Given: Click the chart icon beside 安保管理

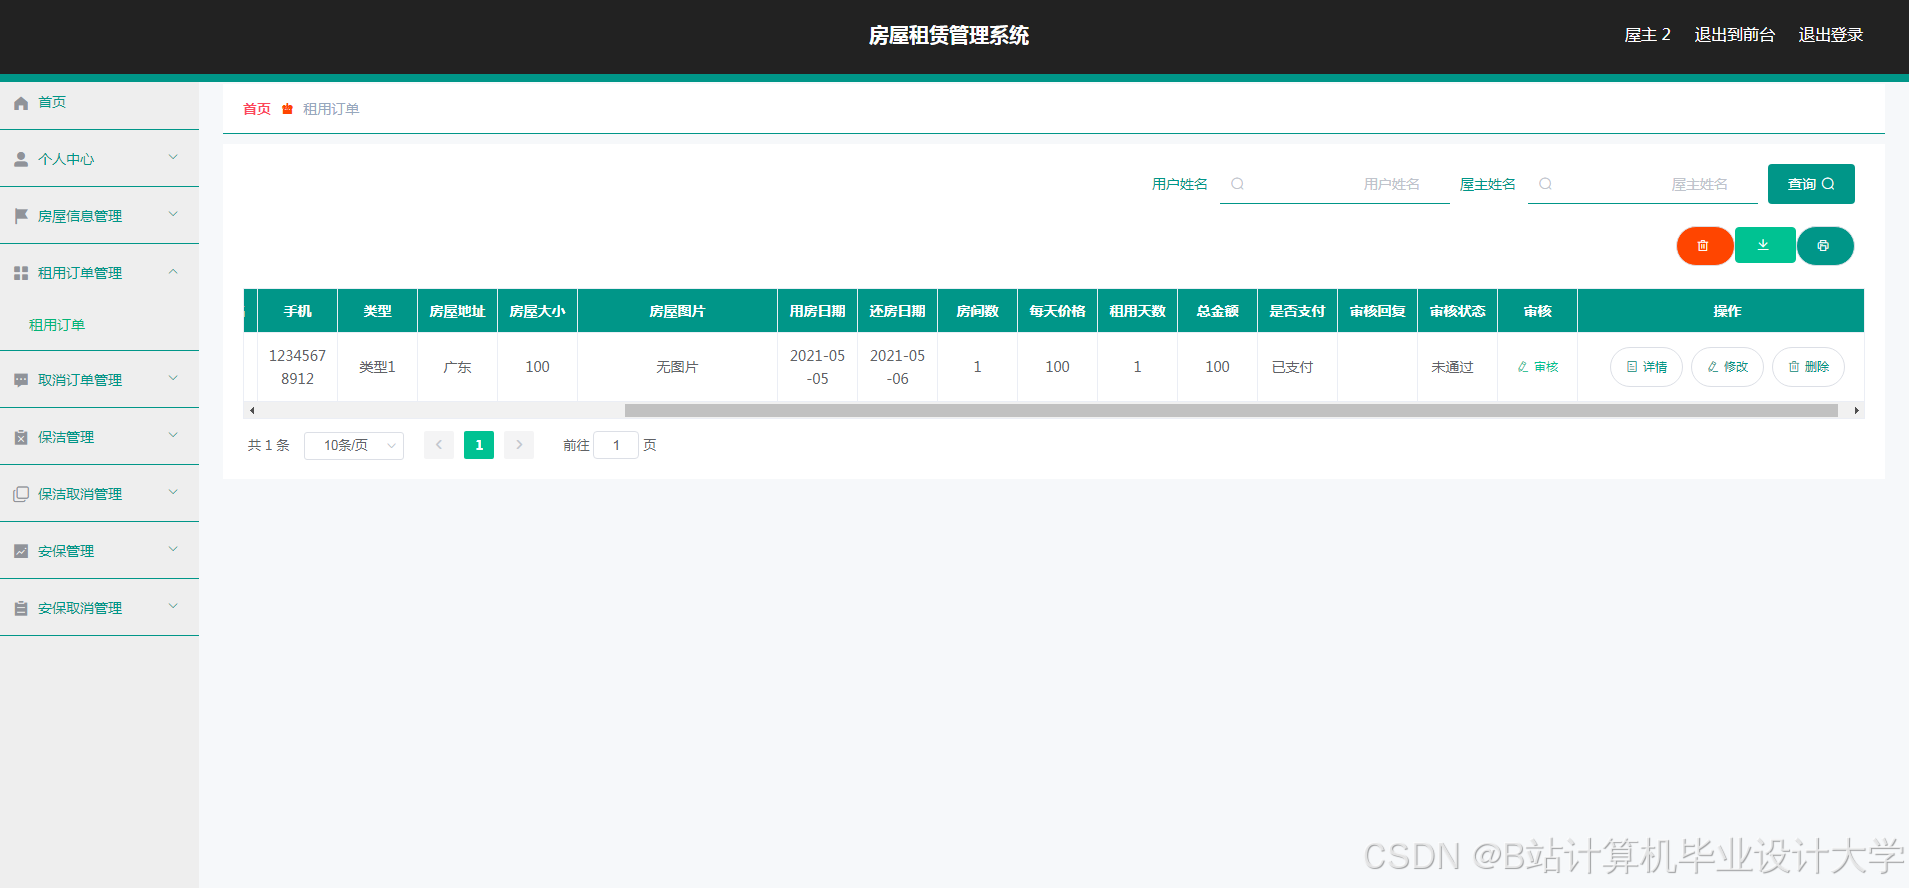Looking at the screenshot, I should 21,551.
